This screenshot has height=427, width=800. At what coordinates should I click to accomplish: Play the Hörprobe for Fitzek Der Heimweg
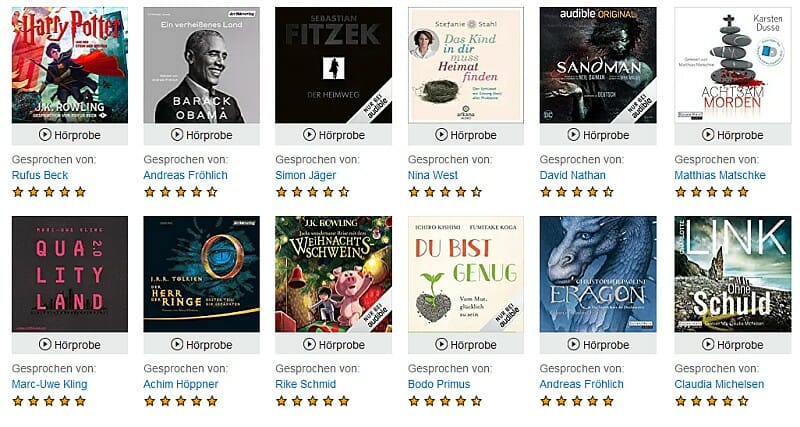pos(334,135)
